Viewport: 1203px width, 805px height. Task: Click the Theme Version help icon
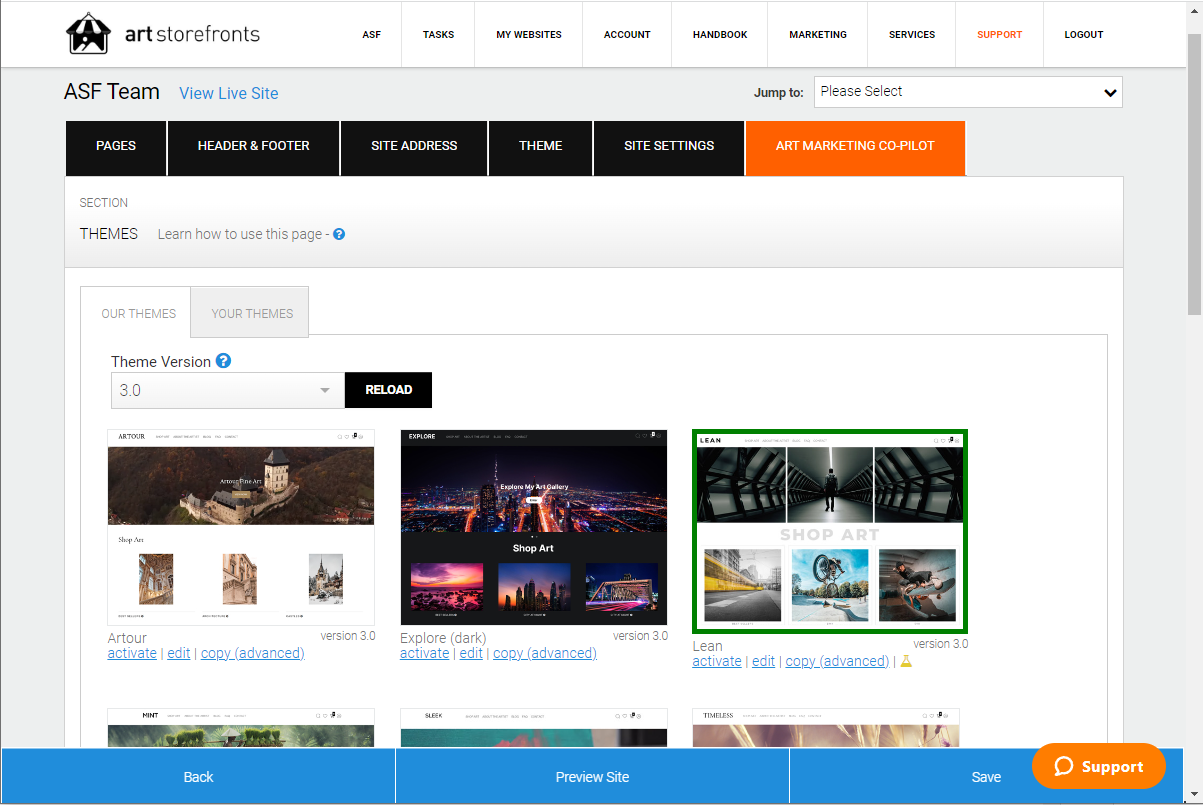224,361
